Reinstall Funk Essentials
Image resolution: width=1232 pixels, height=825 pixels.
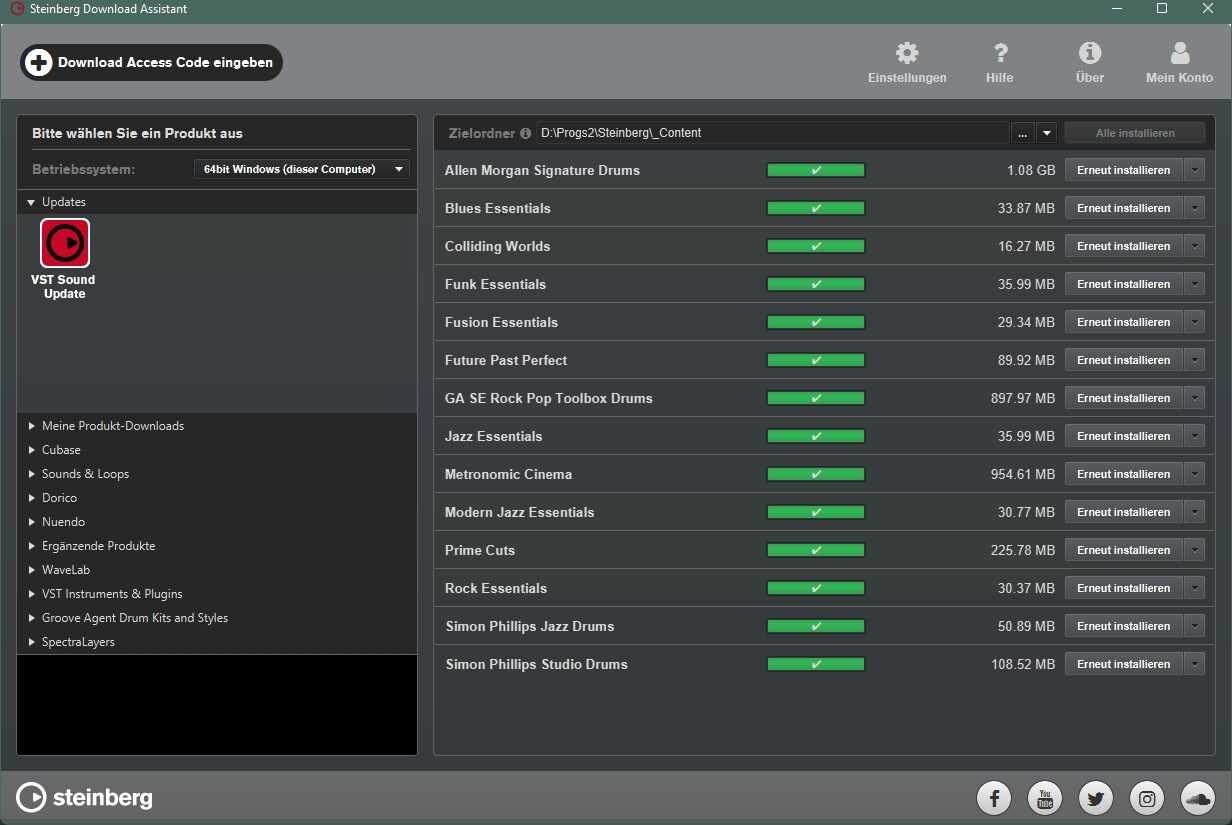click(1123, 284)
